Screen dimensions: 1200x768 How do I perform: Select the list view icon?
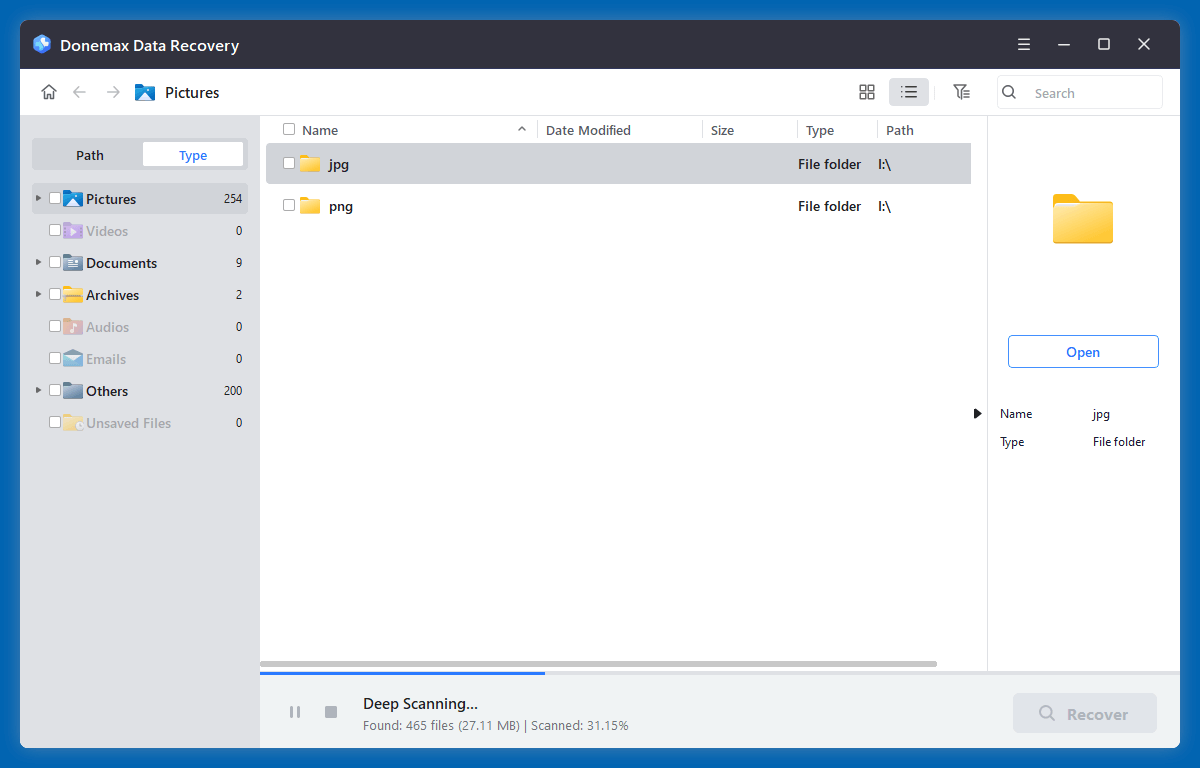coord(908,91)
